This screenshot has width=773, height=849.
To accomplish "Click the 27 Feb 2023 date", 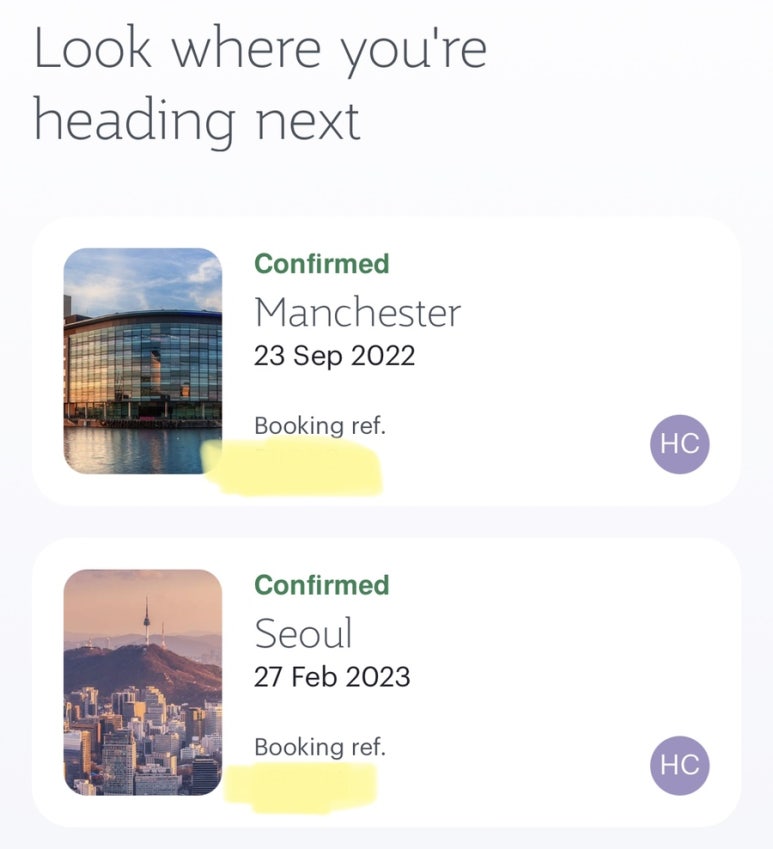I will pos(332,677).
